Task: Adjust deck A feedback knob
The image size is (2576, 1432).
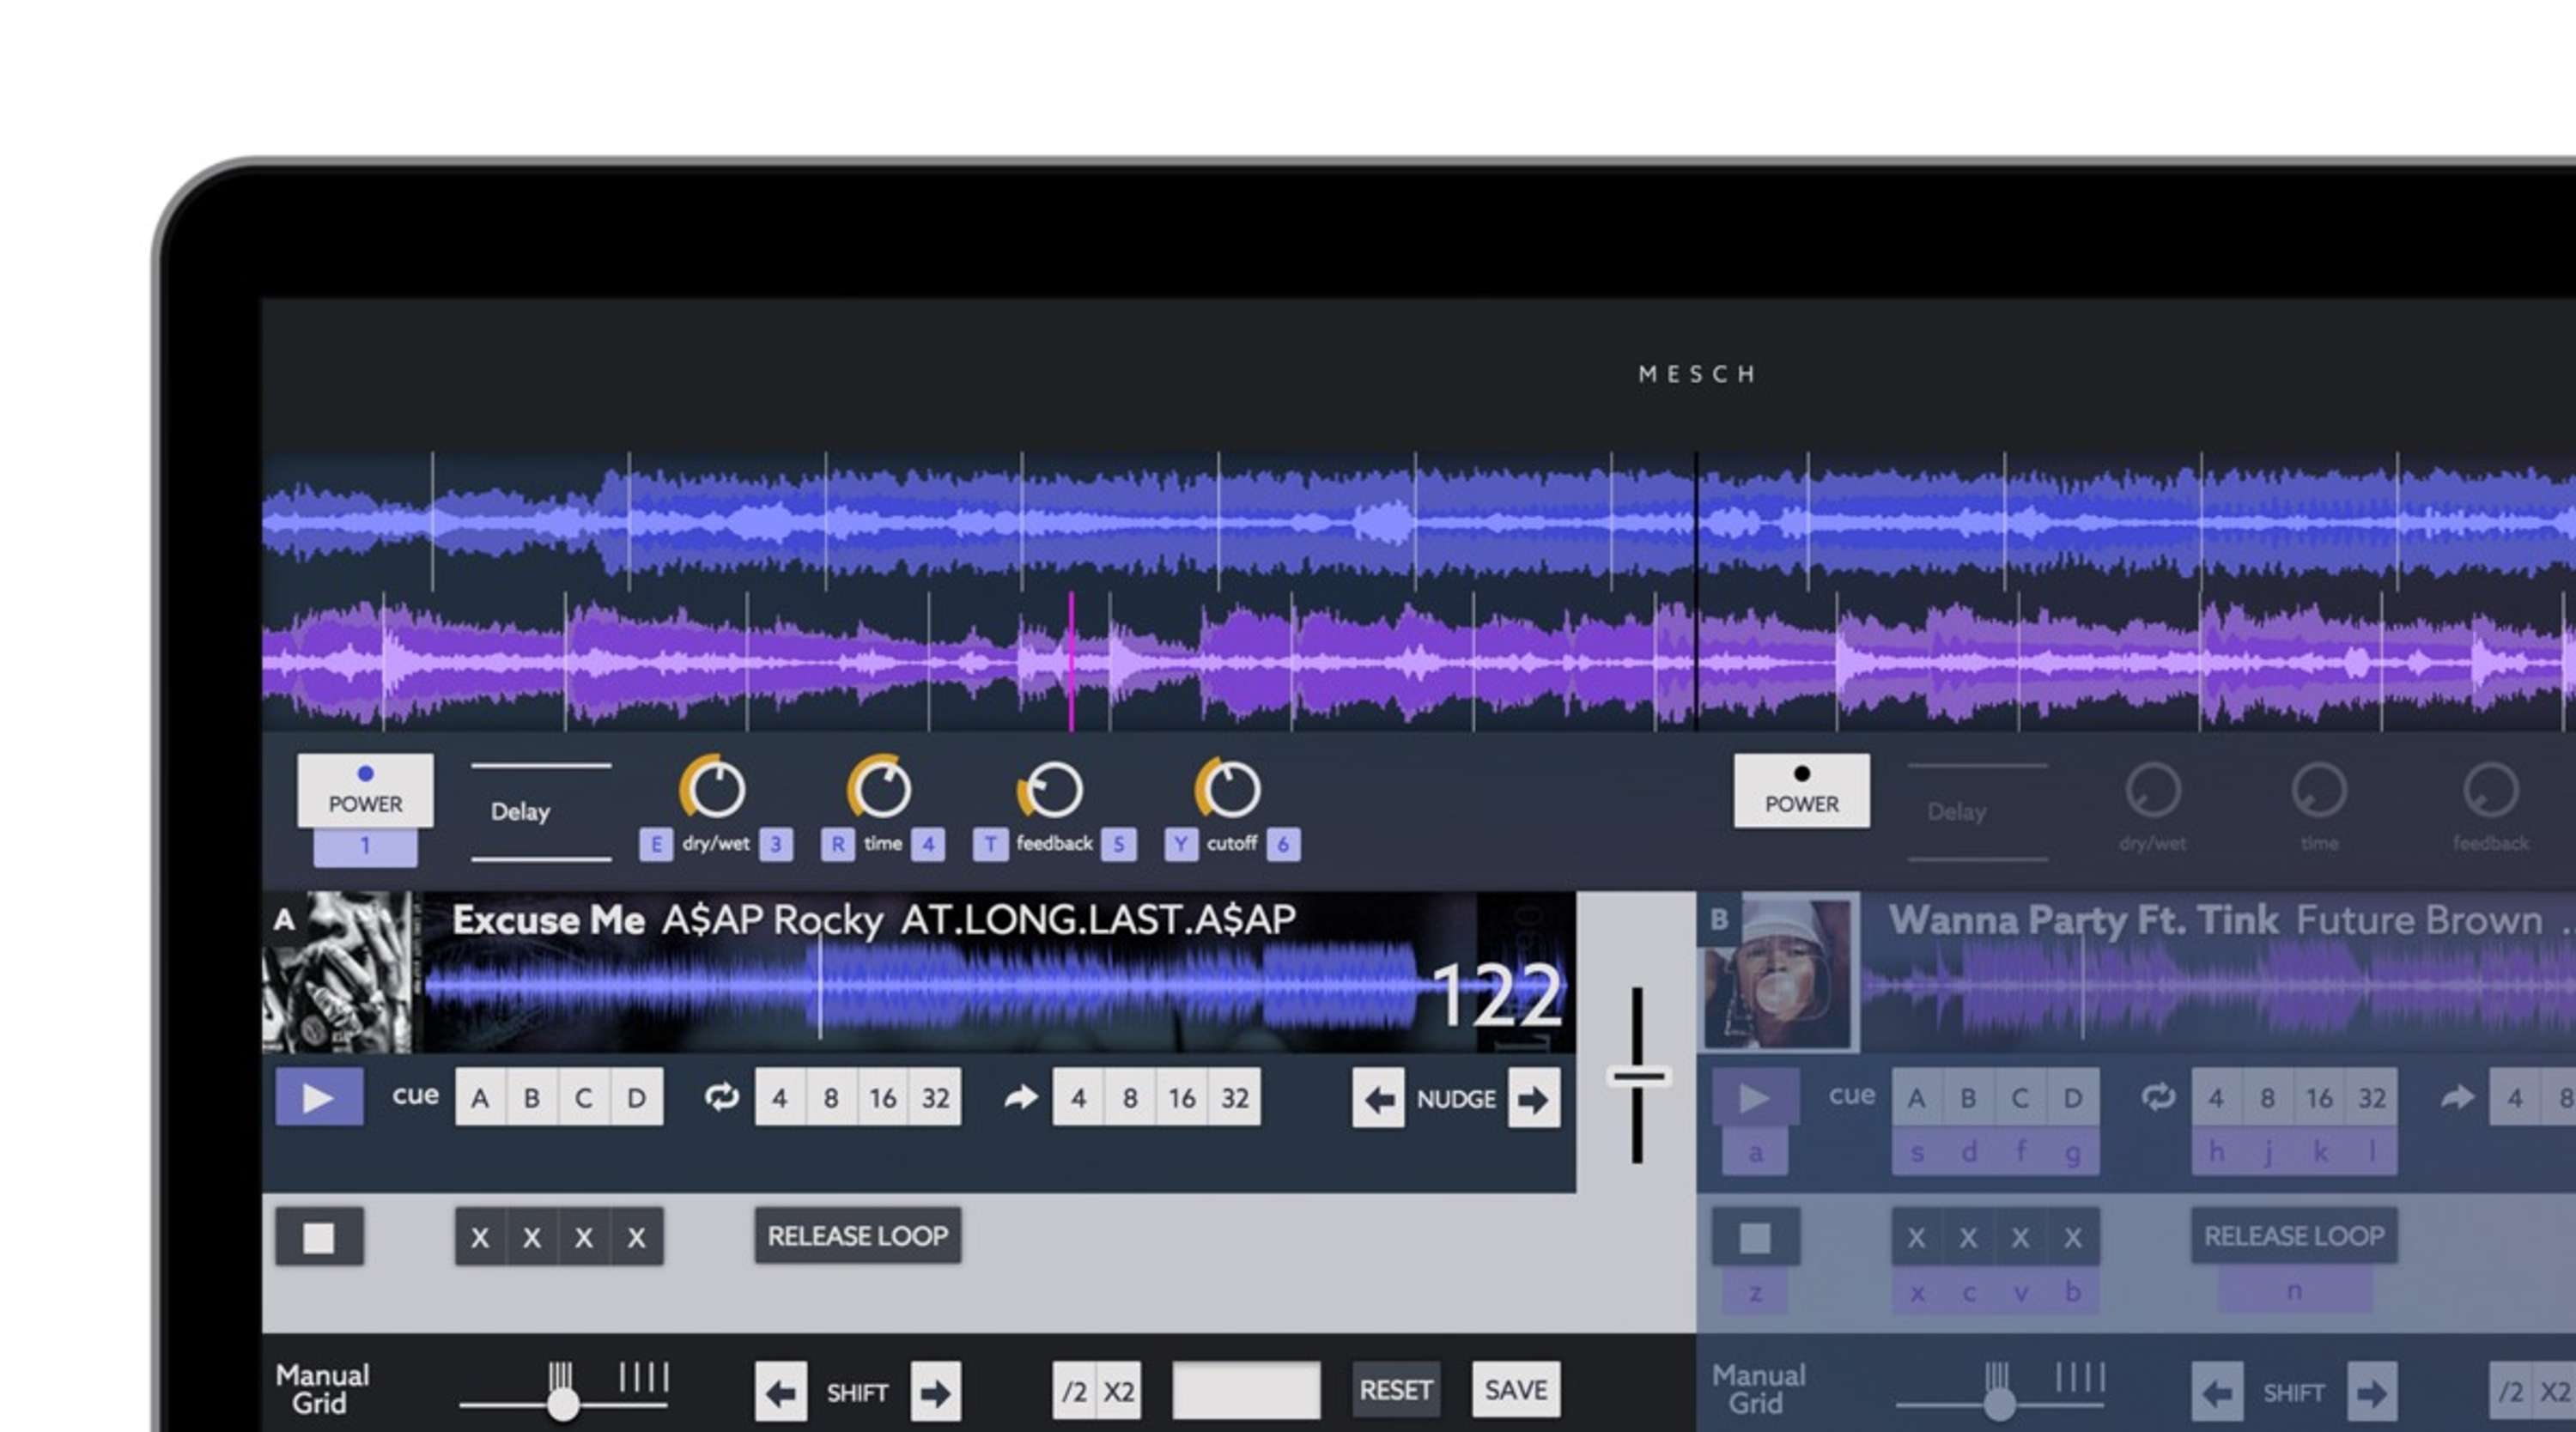Action: pyautogui.click(x=1051, y=790)
